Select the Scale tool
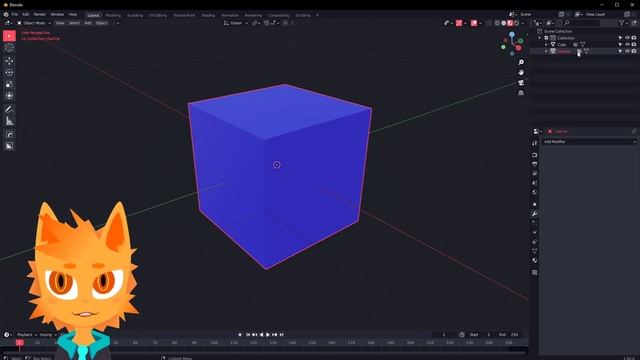 (9, 84)
